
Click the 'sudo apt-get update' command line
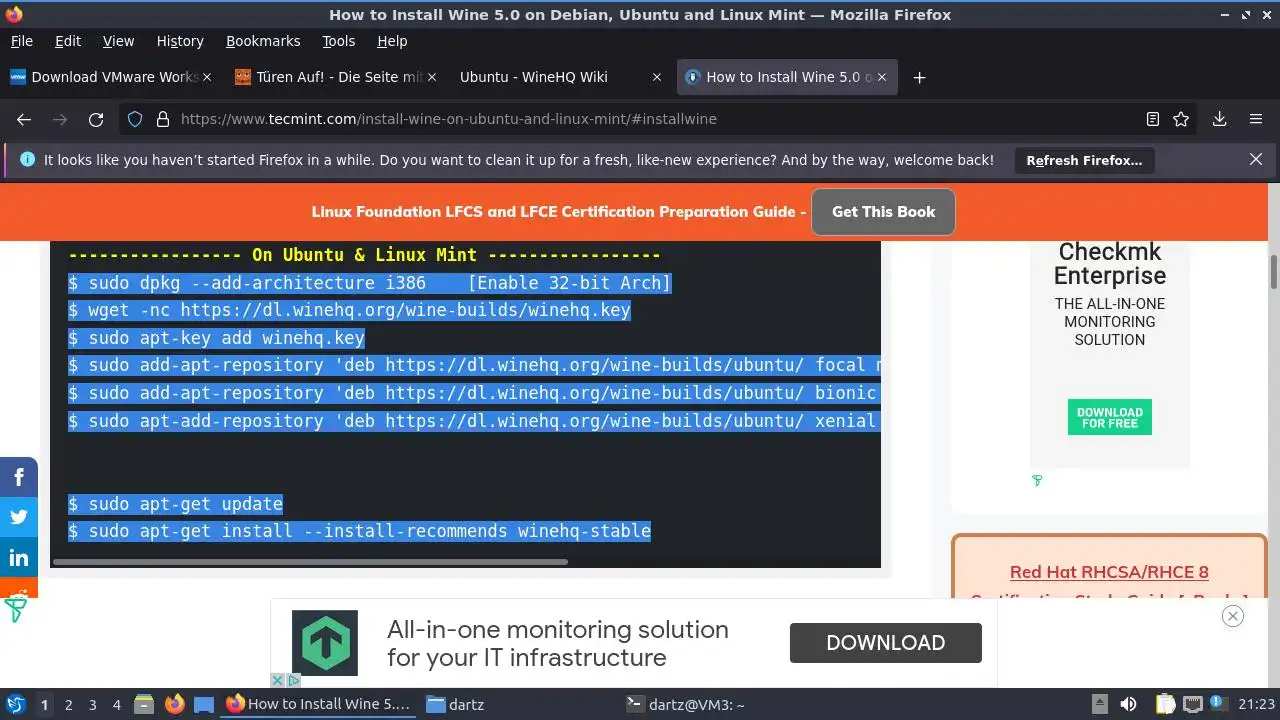click(175, 504)
